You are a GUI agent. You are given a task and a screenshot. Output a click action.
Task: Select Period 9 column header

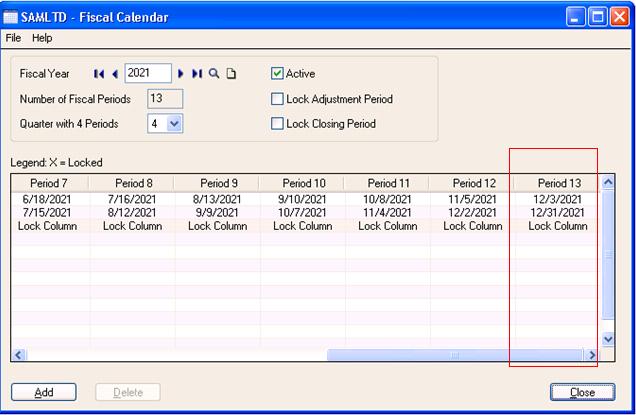tap(219, 183)
